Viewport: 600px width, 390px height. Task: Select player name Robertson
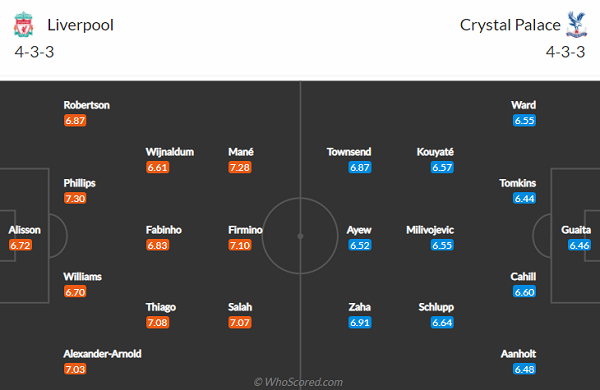pos(86,105)
